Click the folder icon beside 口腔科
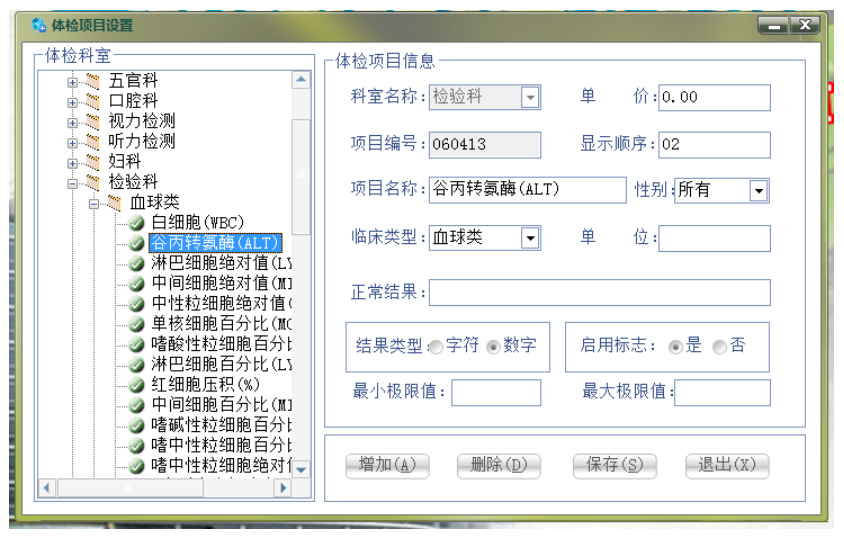The width and height of the screenshot is (844, 536). pos(93,101)
